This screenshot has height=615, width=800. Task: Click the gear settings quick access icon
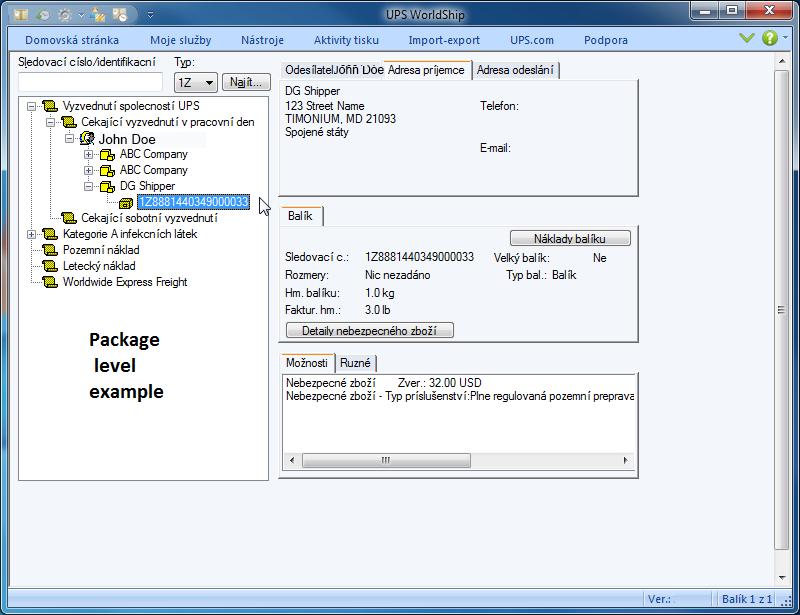pyautogui.click(x=65, y=15)
